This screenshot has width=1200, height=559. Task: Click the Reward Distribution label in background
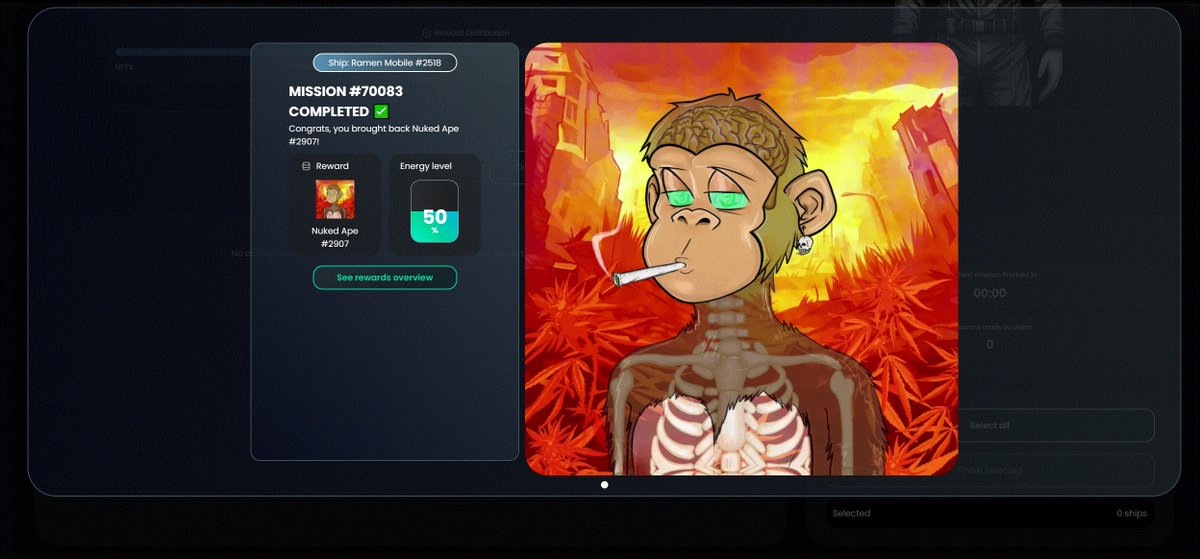(470, 33)
